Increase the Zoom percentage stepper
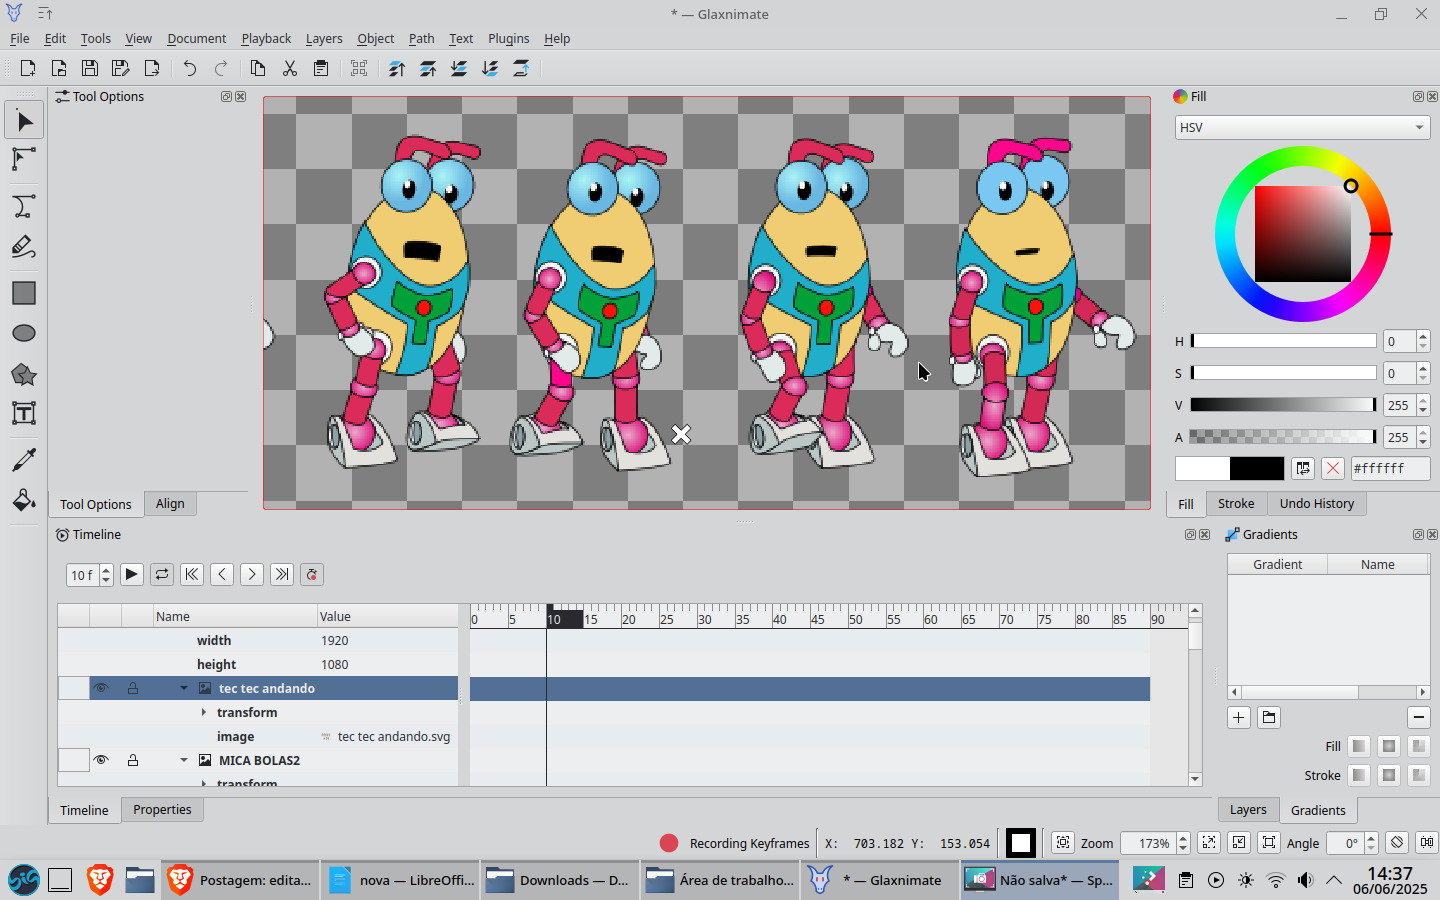This screenshot has height=900, width=1440. (x=1183, y=838)
